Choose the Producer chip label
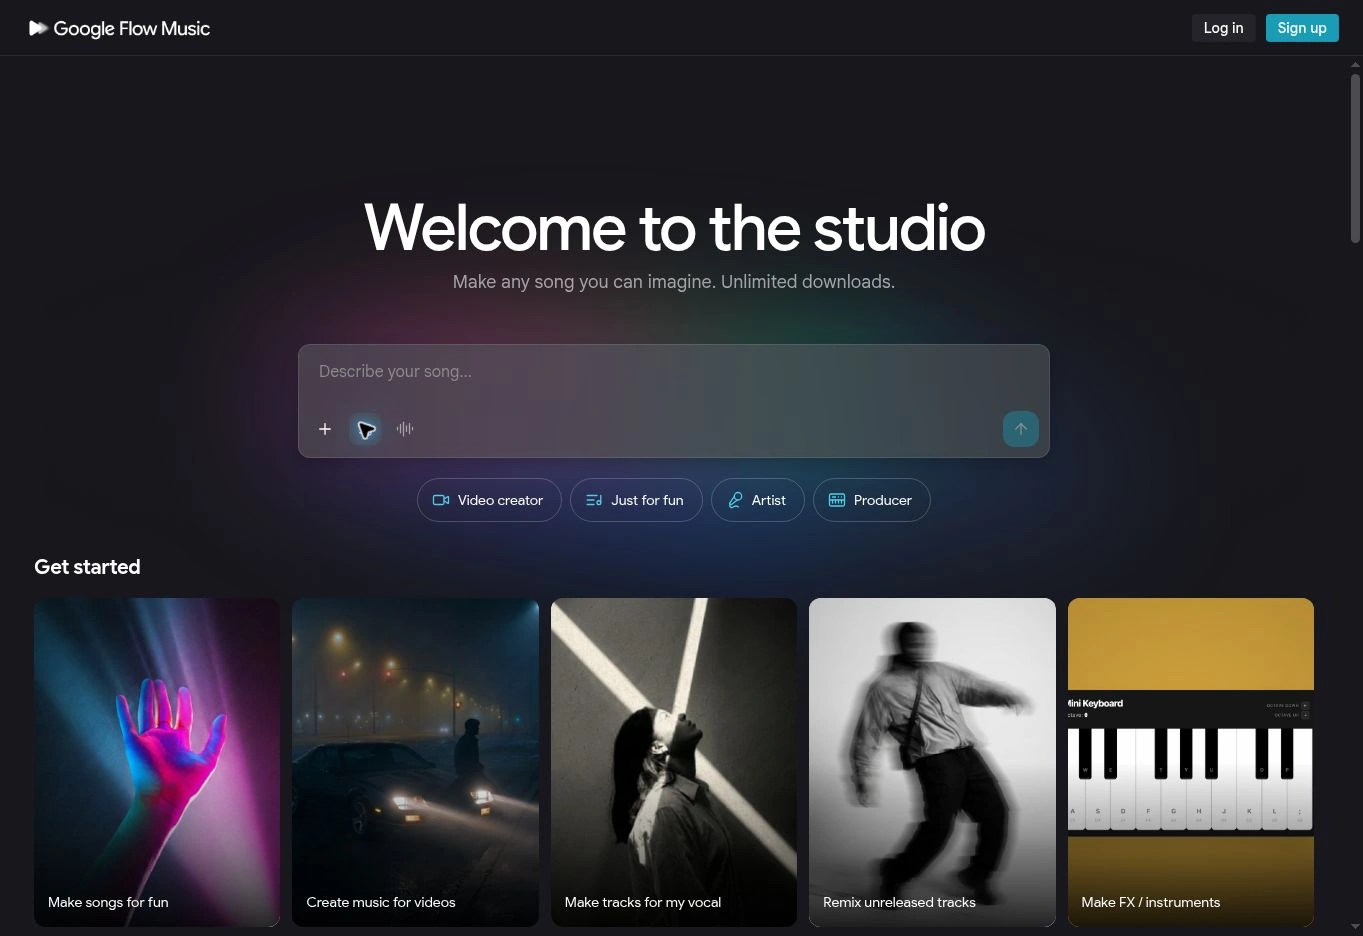1363x936 pixels. 883,500
